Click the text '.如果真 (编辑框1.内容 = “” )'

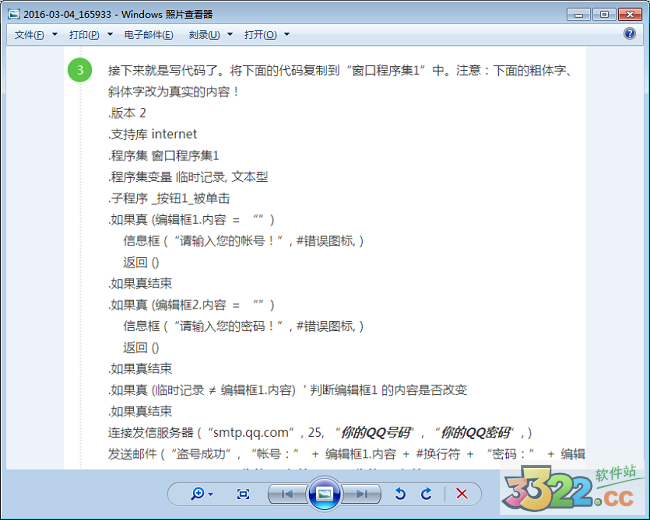191,220
